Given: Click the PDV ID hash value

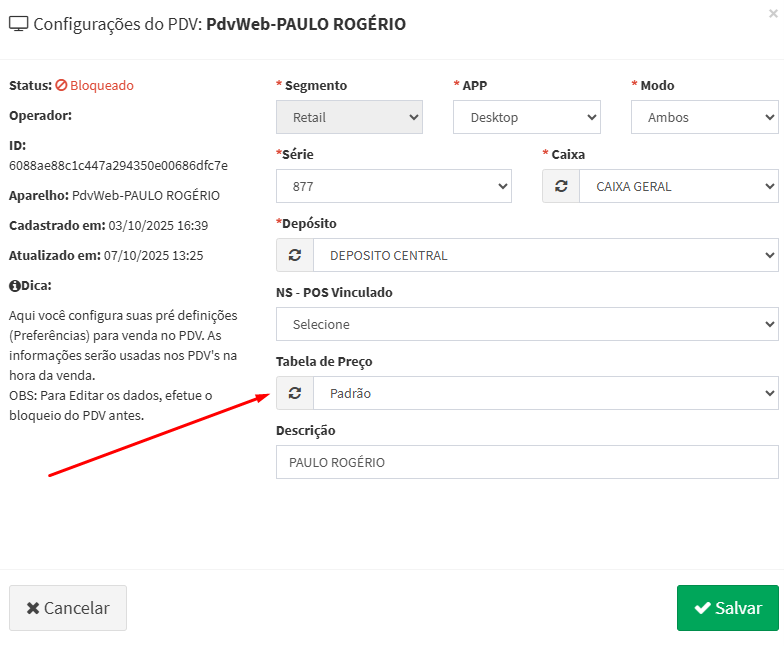Looking at the screenshot, I should [118, 165].
